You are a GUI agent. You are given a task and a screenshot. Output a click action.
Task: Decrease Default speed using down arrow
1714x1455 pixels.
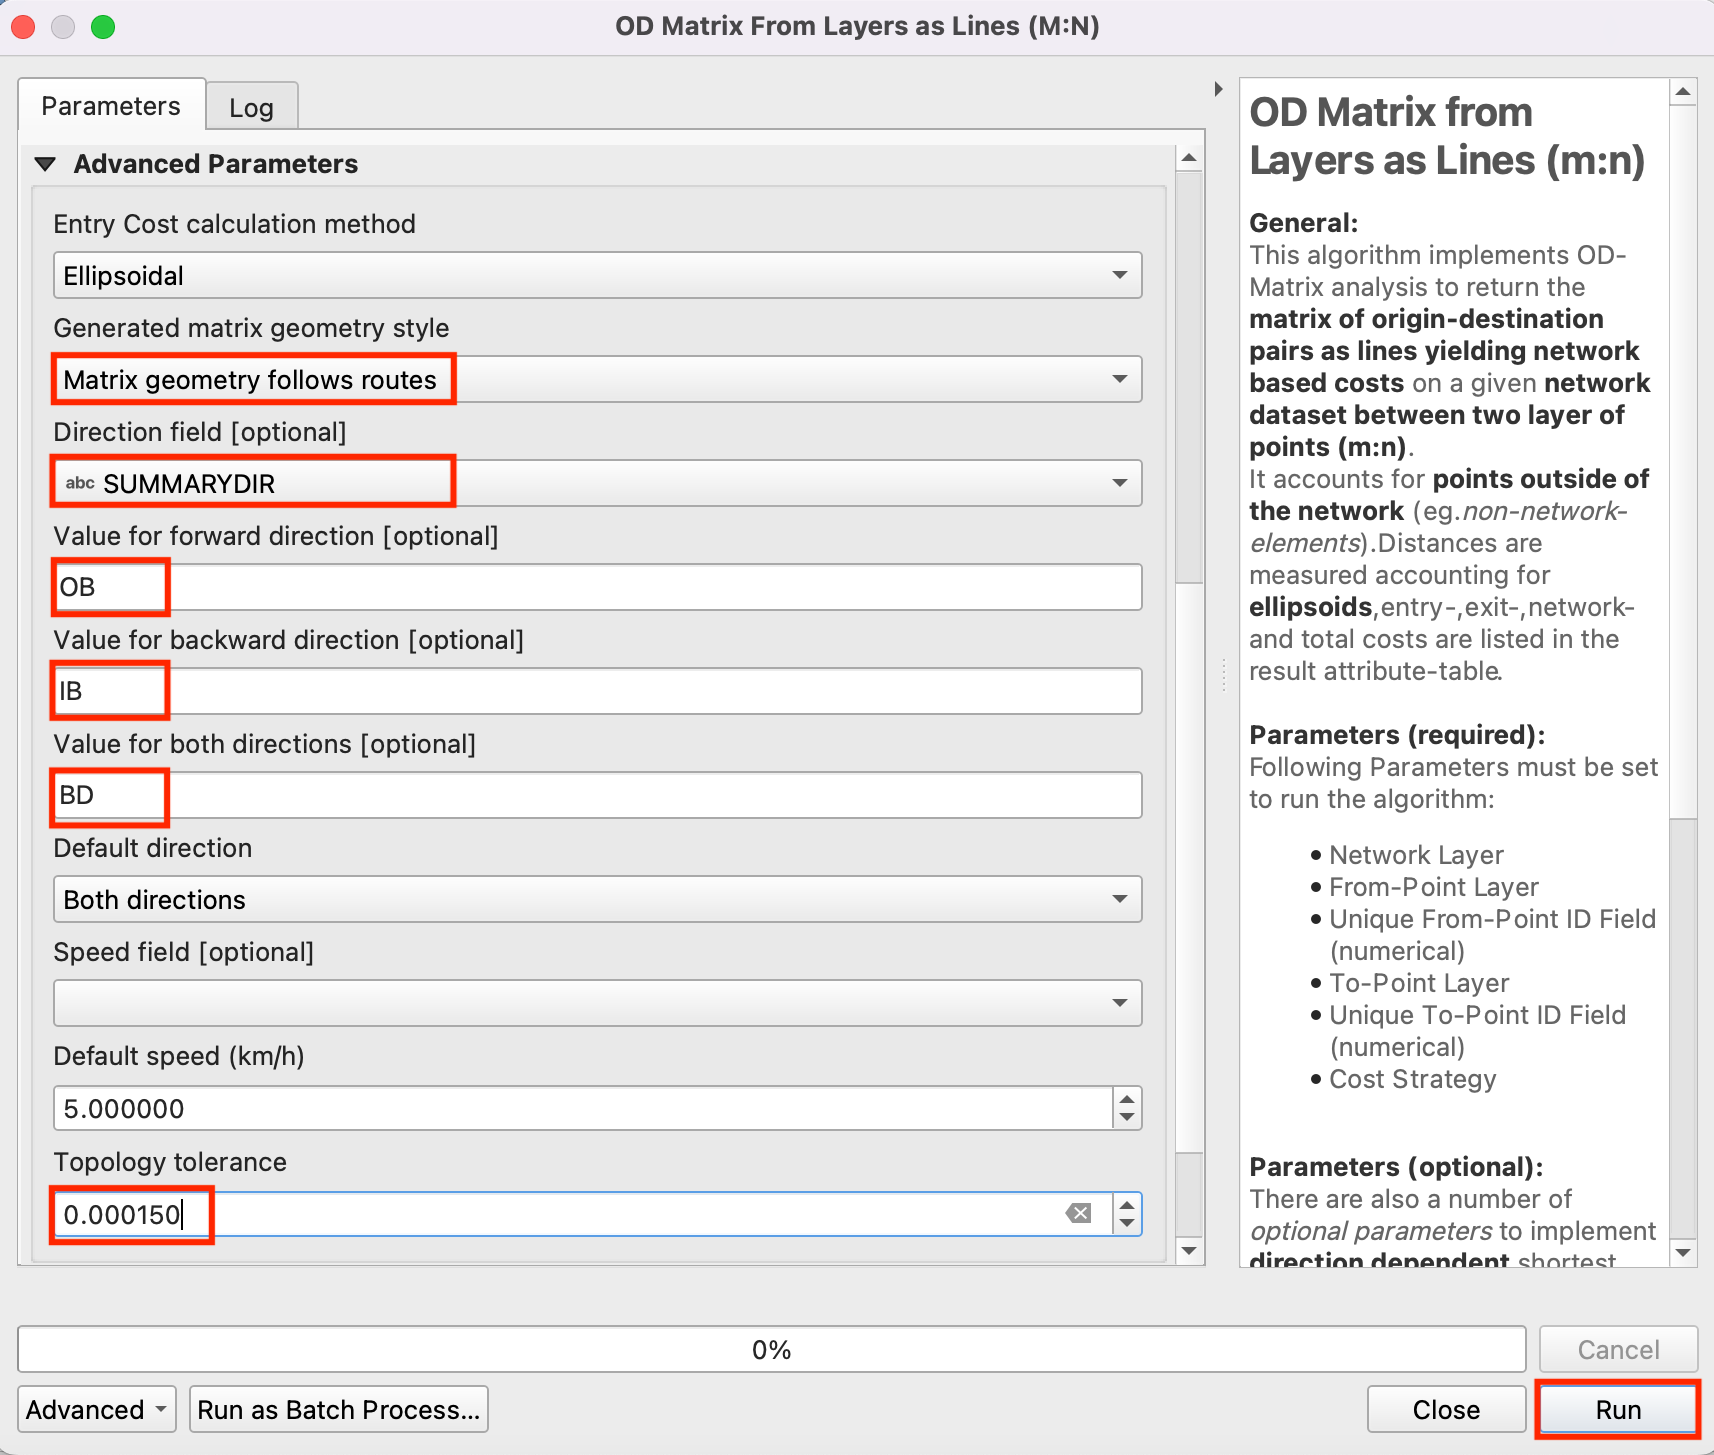tap(1127, 1118)
